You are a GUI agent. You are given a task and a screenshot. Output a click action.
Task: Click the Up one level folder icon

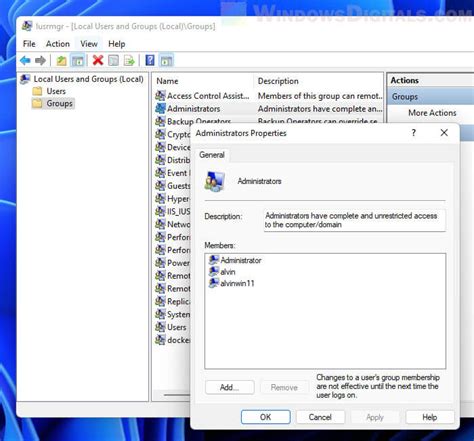pos(61,61)
